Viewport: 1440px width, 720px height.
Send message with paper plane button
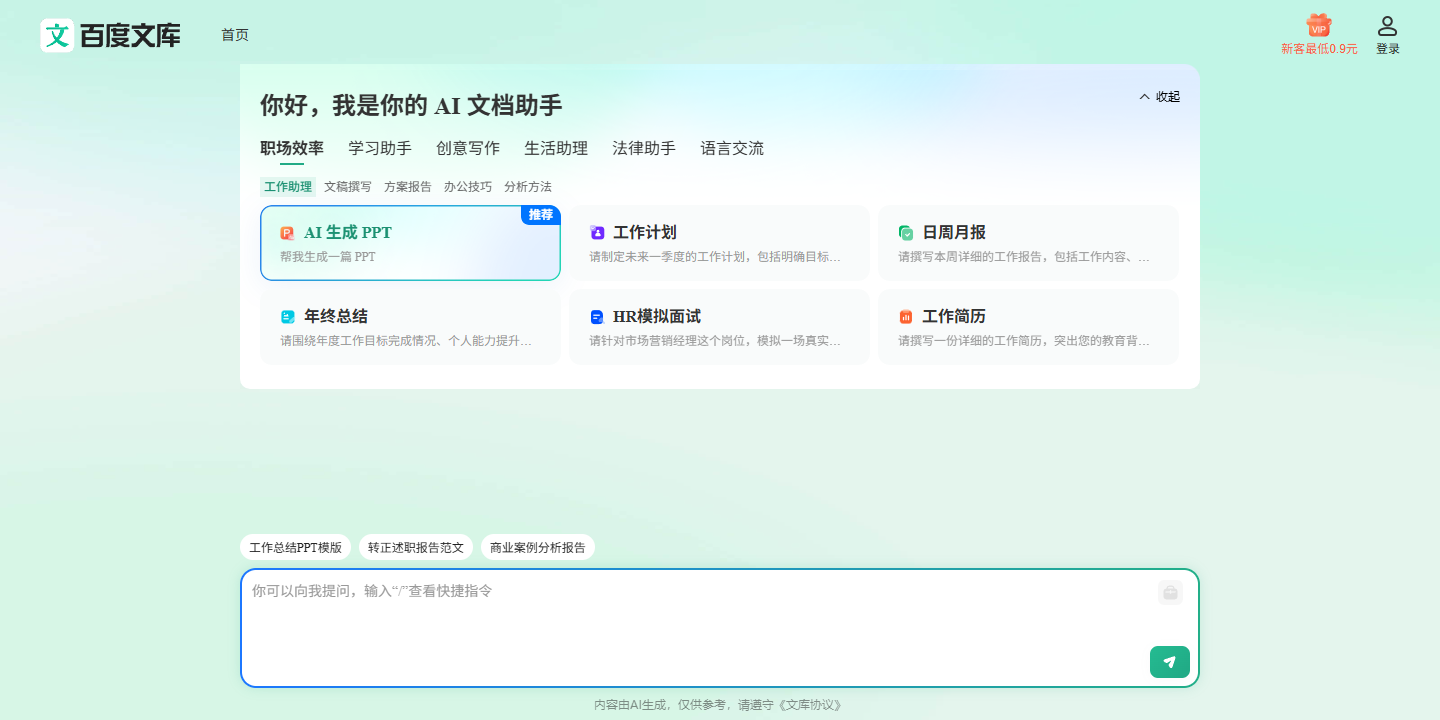1170,662
